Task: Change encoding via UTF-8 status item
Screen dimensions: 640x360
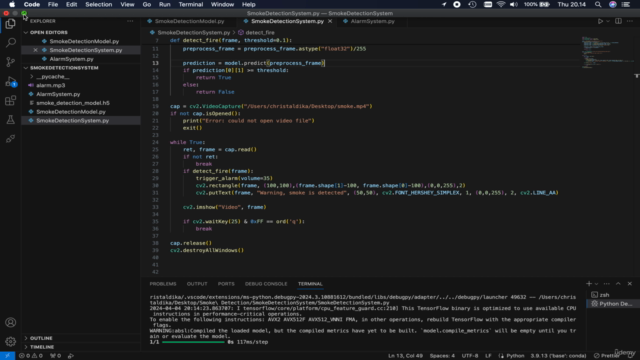Action: 470,356
